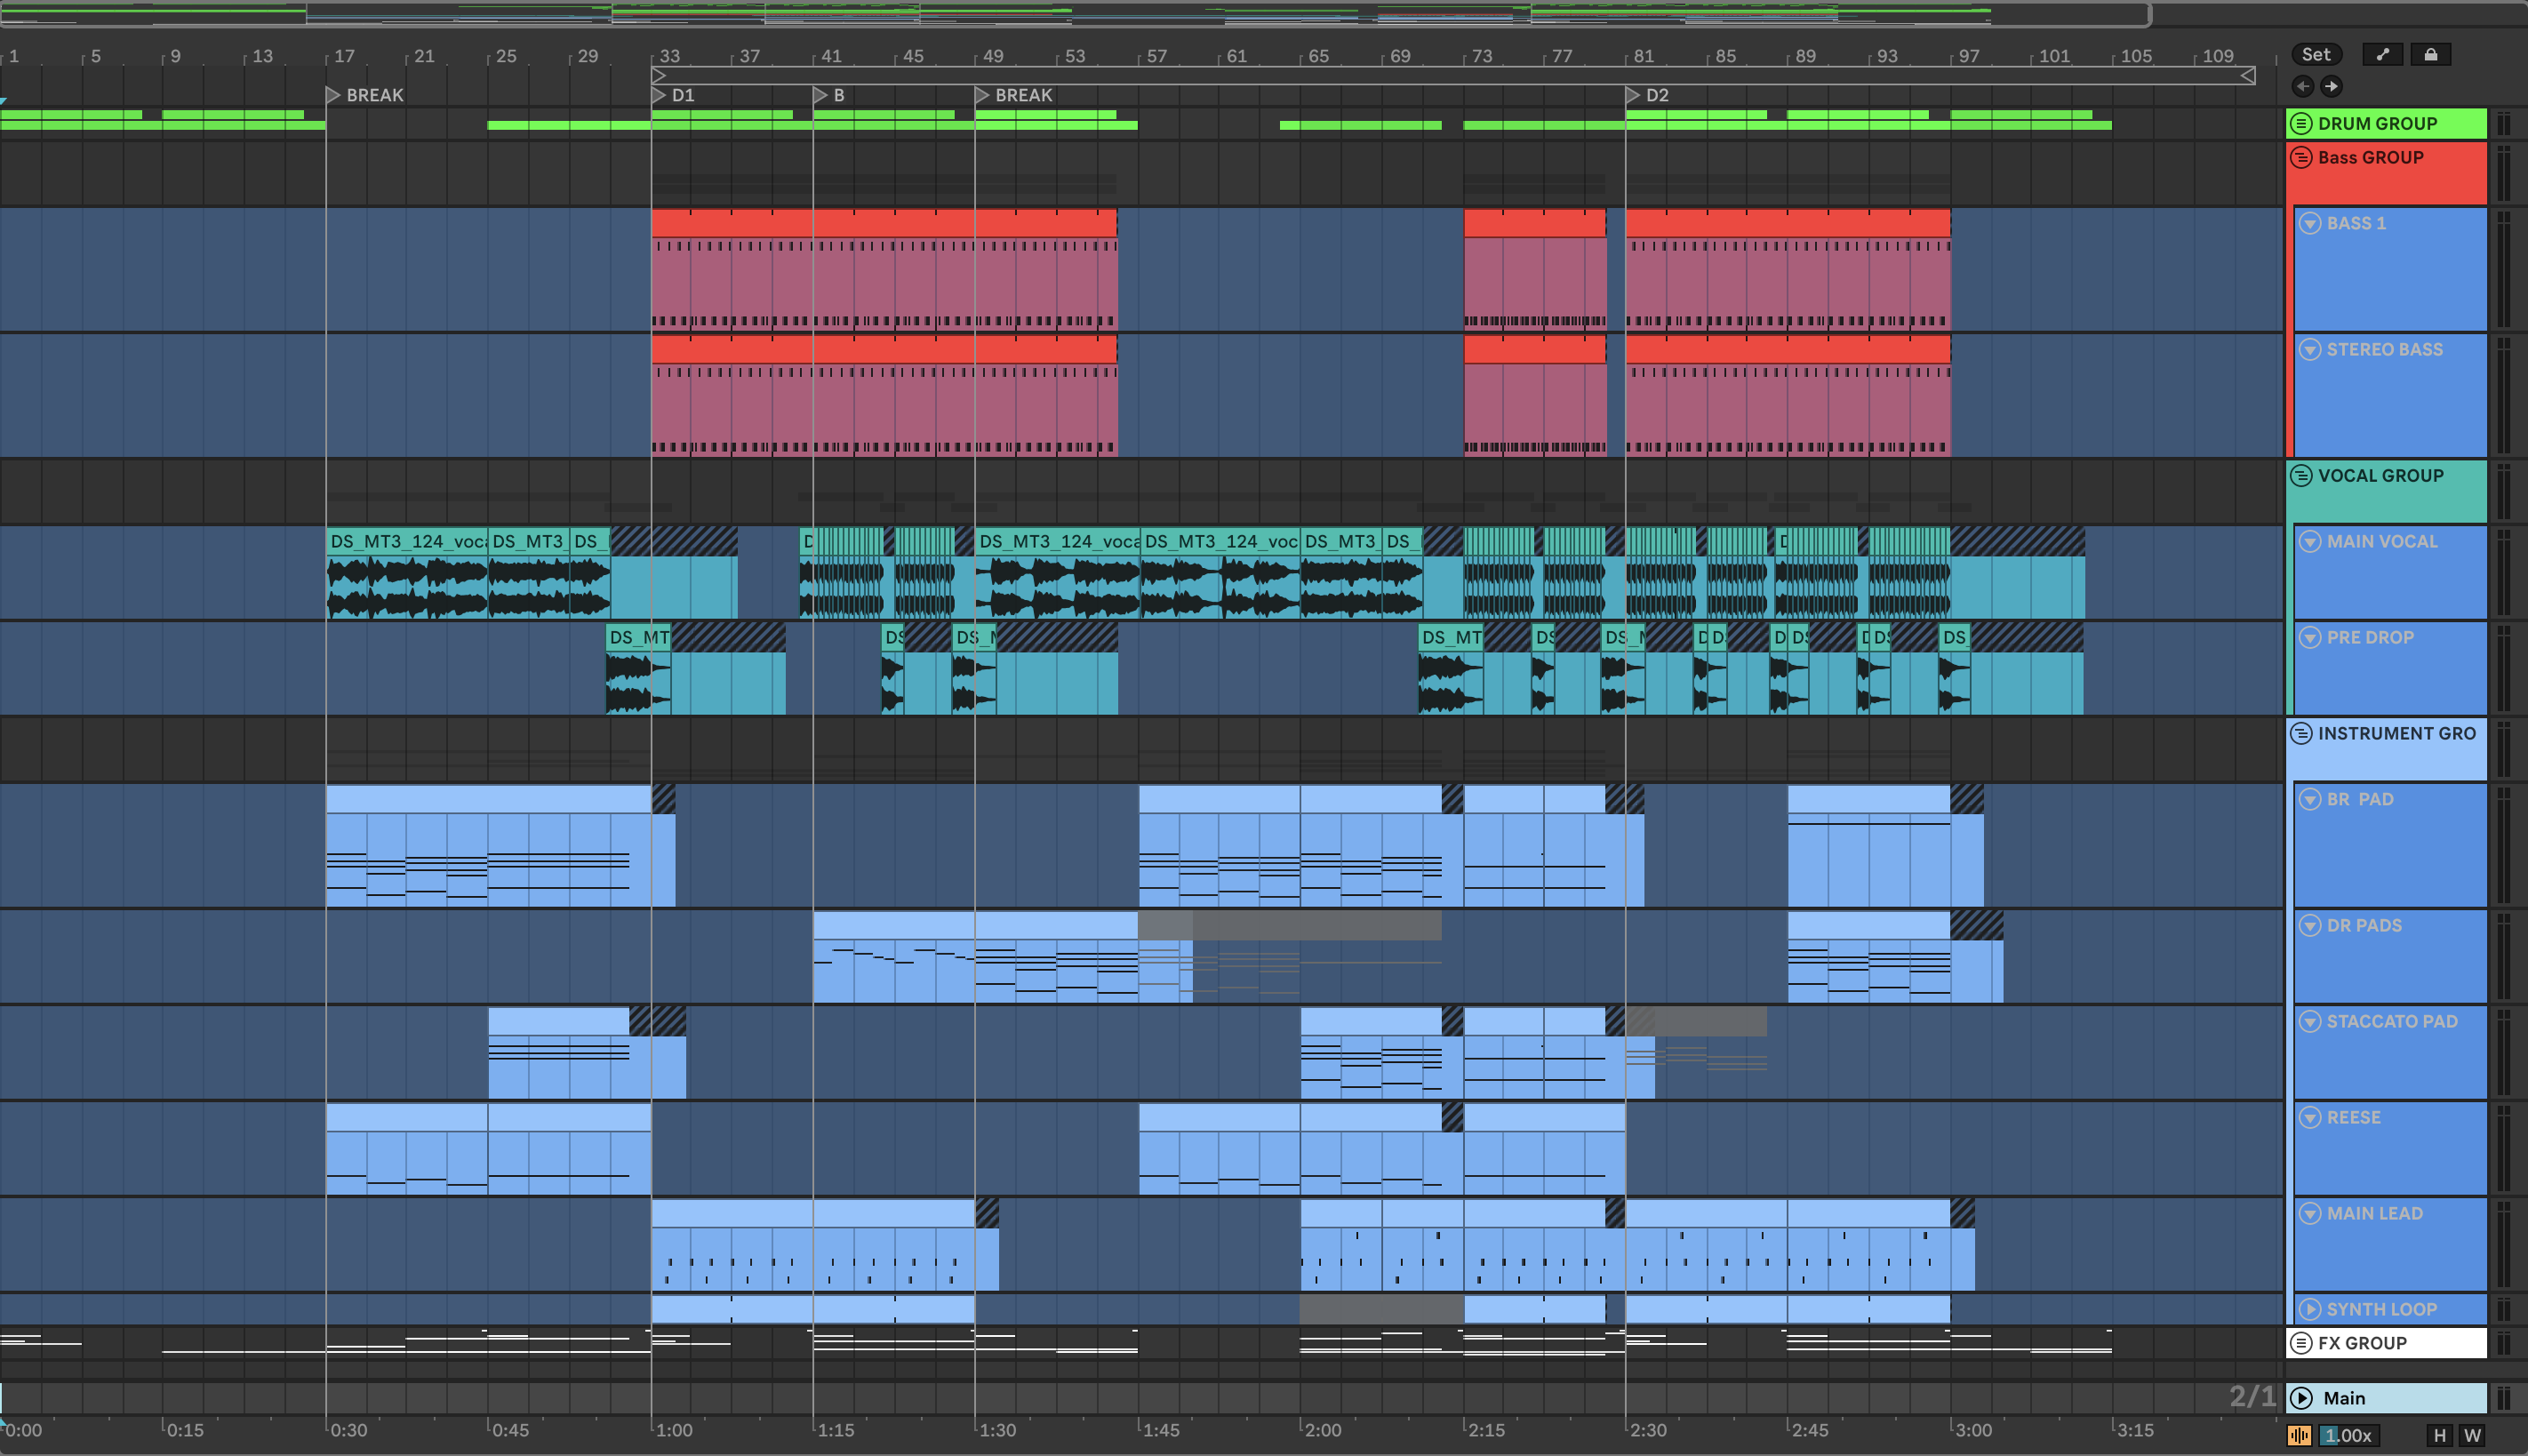Unfold the DRUM GROUP track
Image resolution: width=2528 pixels, height=1456 pixels.
point(2301,123)
